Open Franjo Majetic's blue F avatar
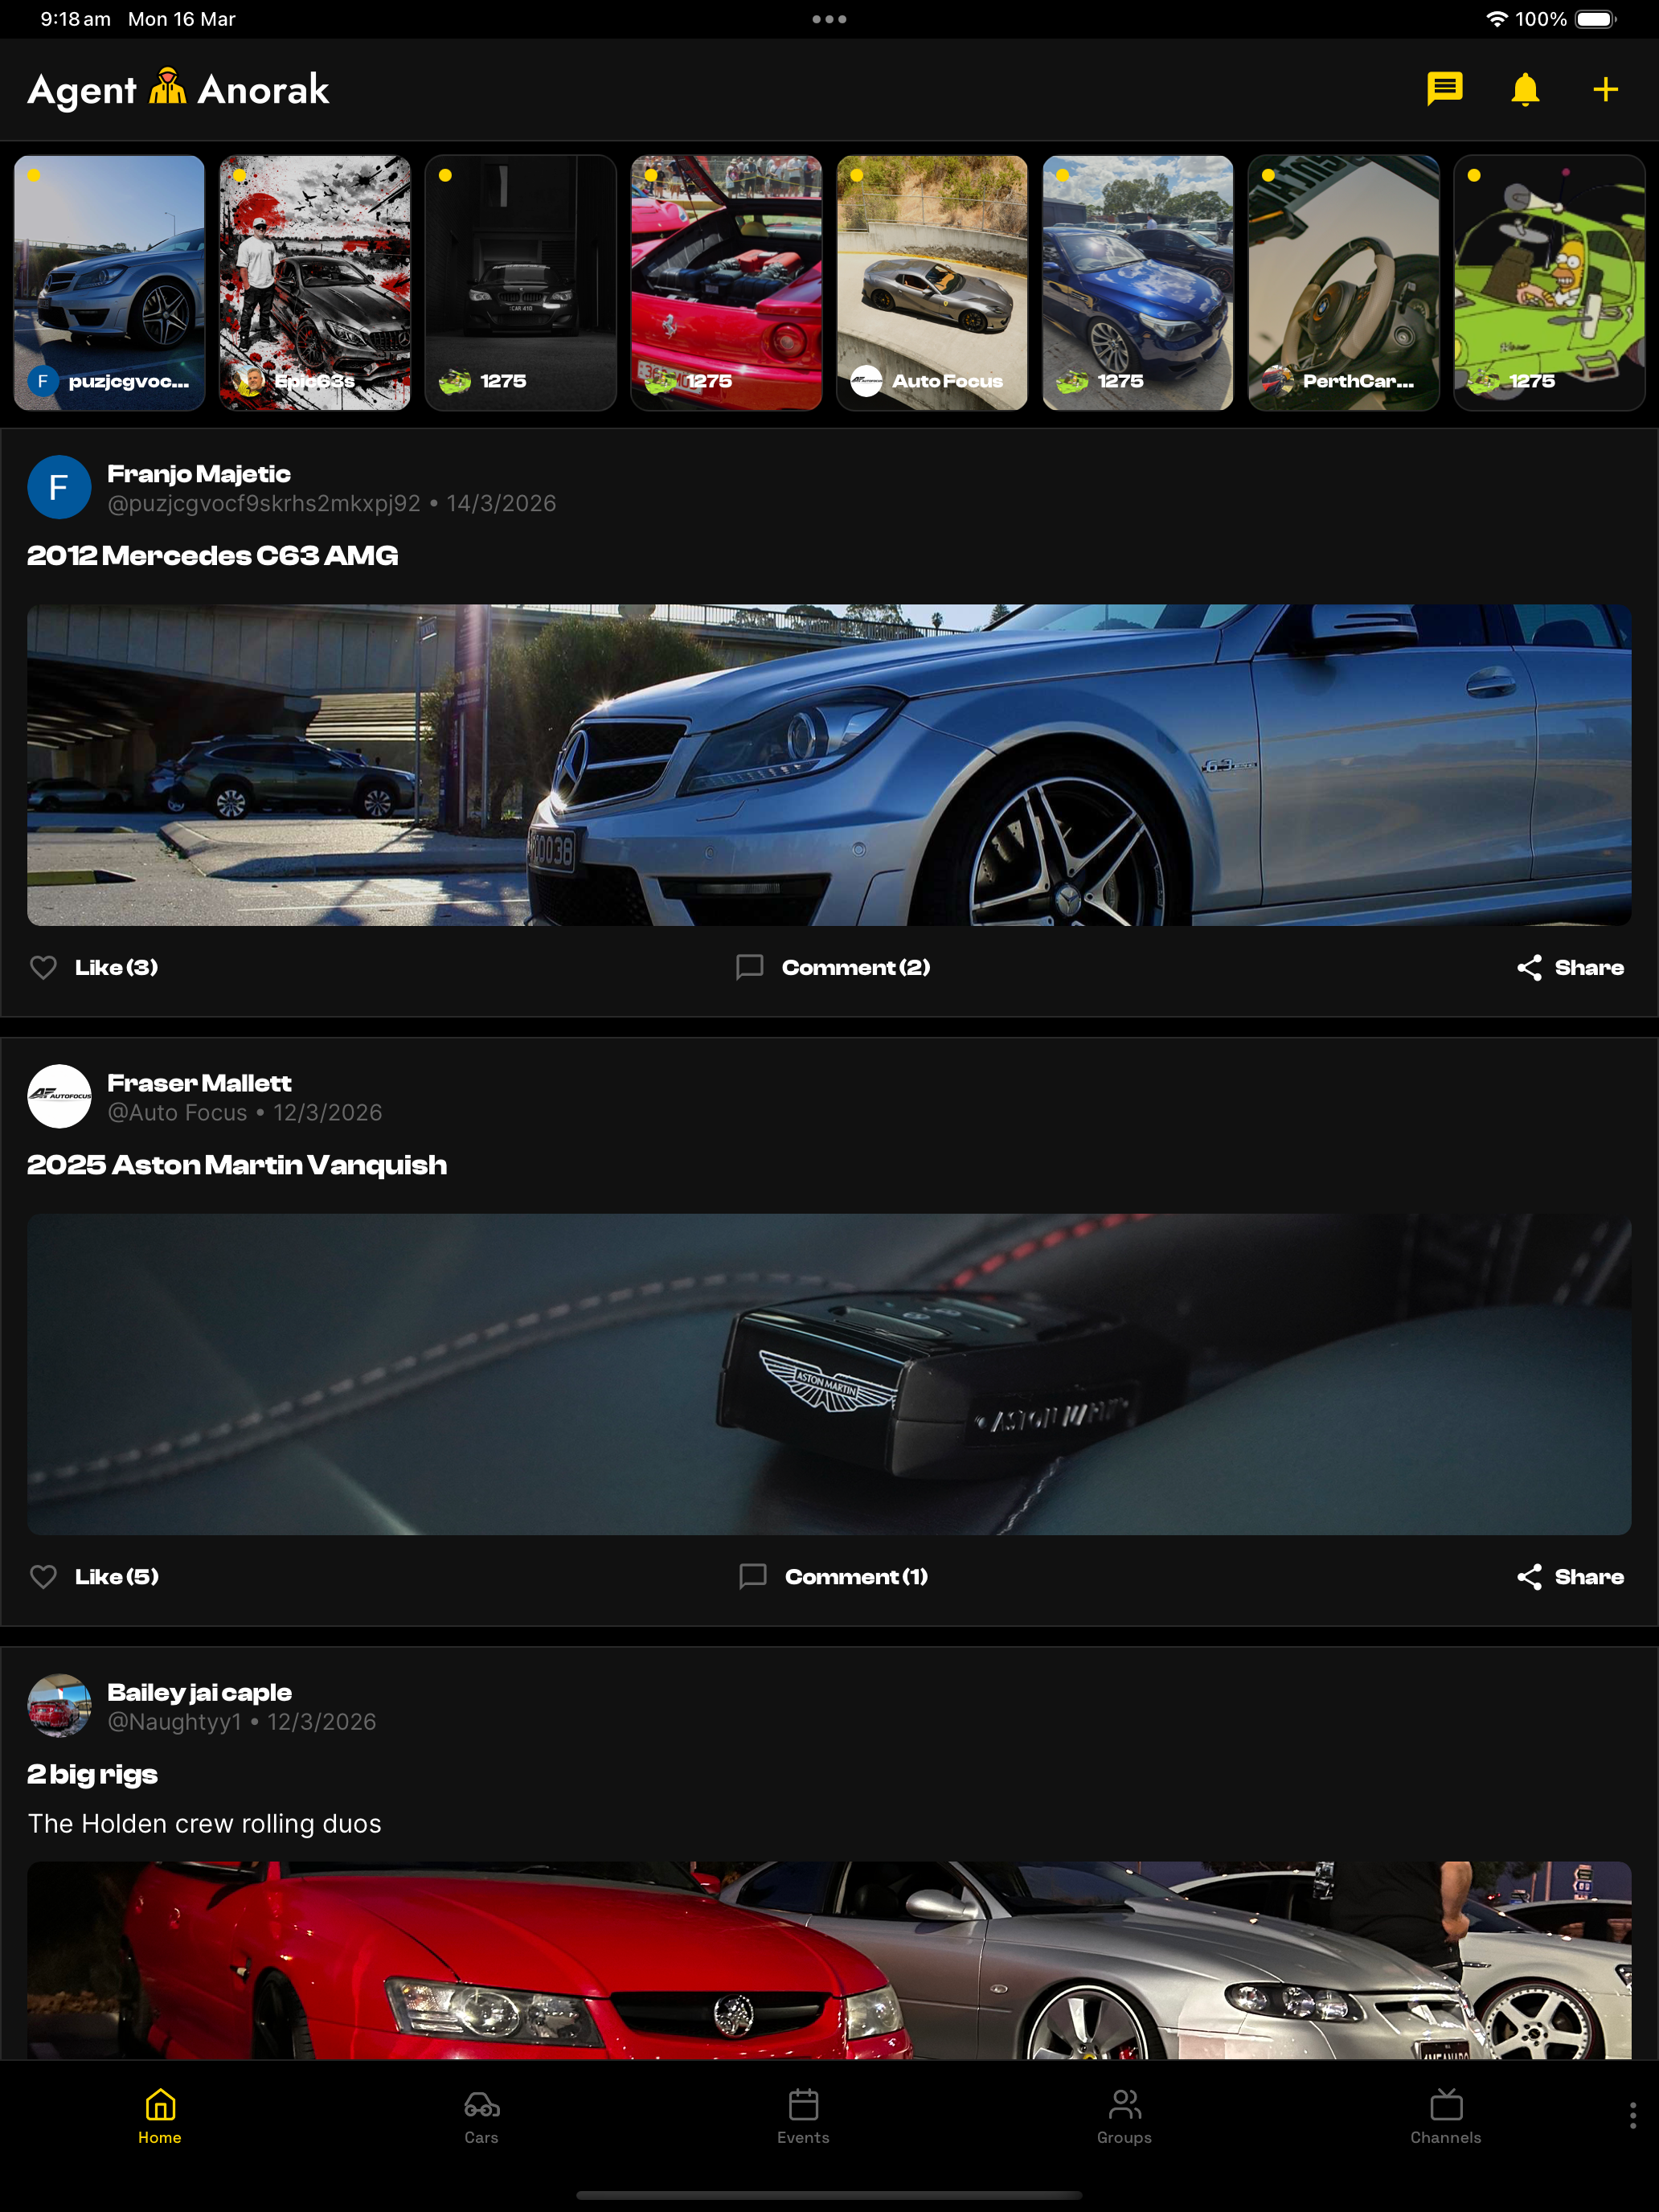The image size is (1659, 2212). pyautogui.click(x=59, y=487)
